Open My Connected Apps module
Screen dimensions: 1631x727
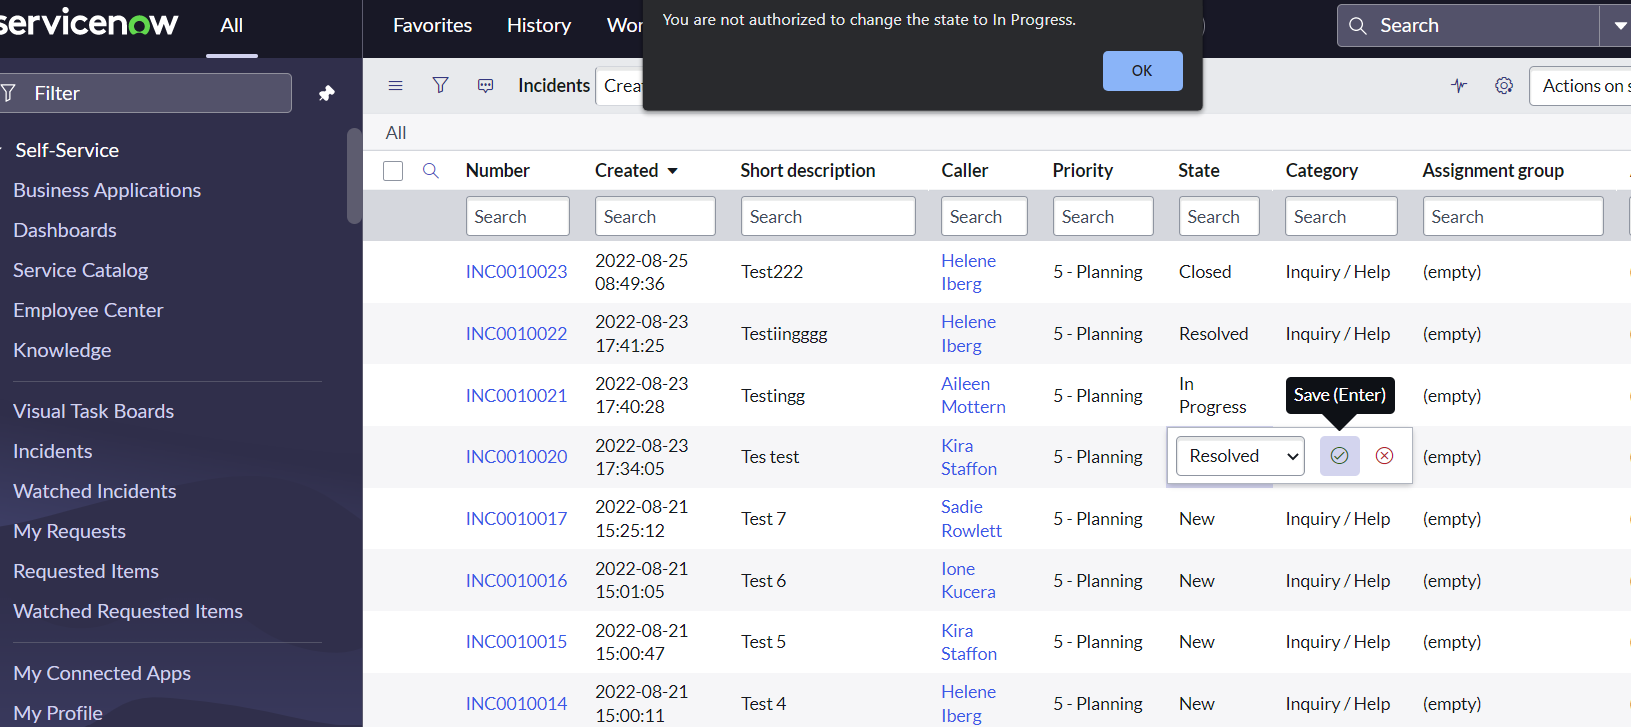click(x=102, y=673)
